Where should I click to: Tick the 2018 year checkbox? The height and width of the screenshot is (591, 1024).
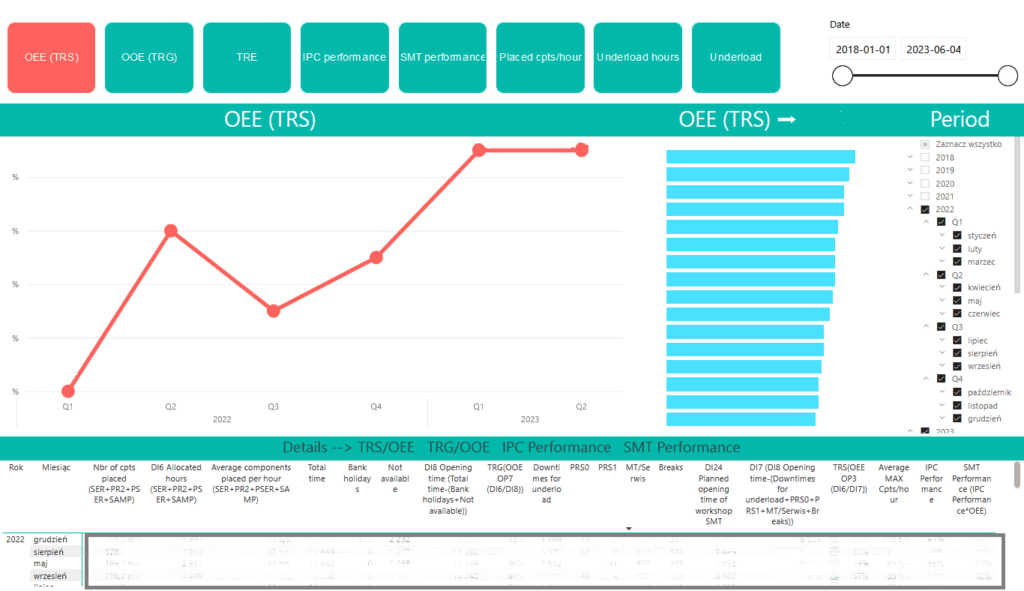pyautogui.click(x=925, y=157)
